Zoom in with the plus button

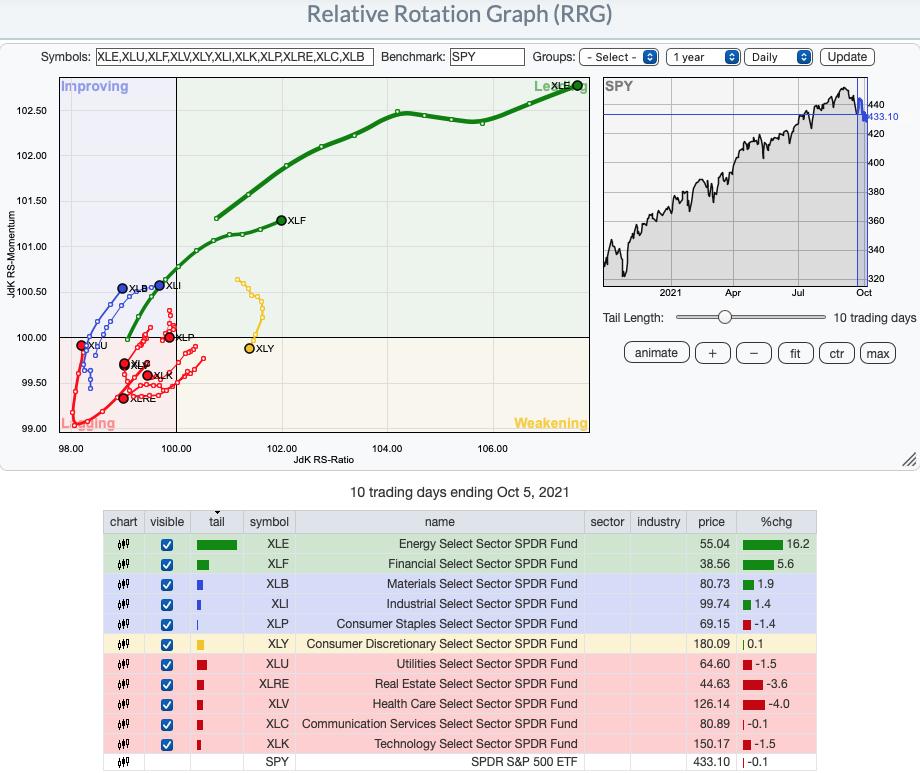[712, 353]
